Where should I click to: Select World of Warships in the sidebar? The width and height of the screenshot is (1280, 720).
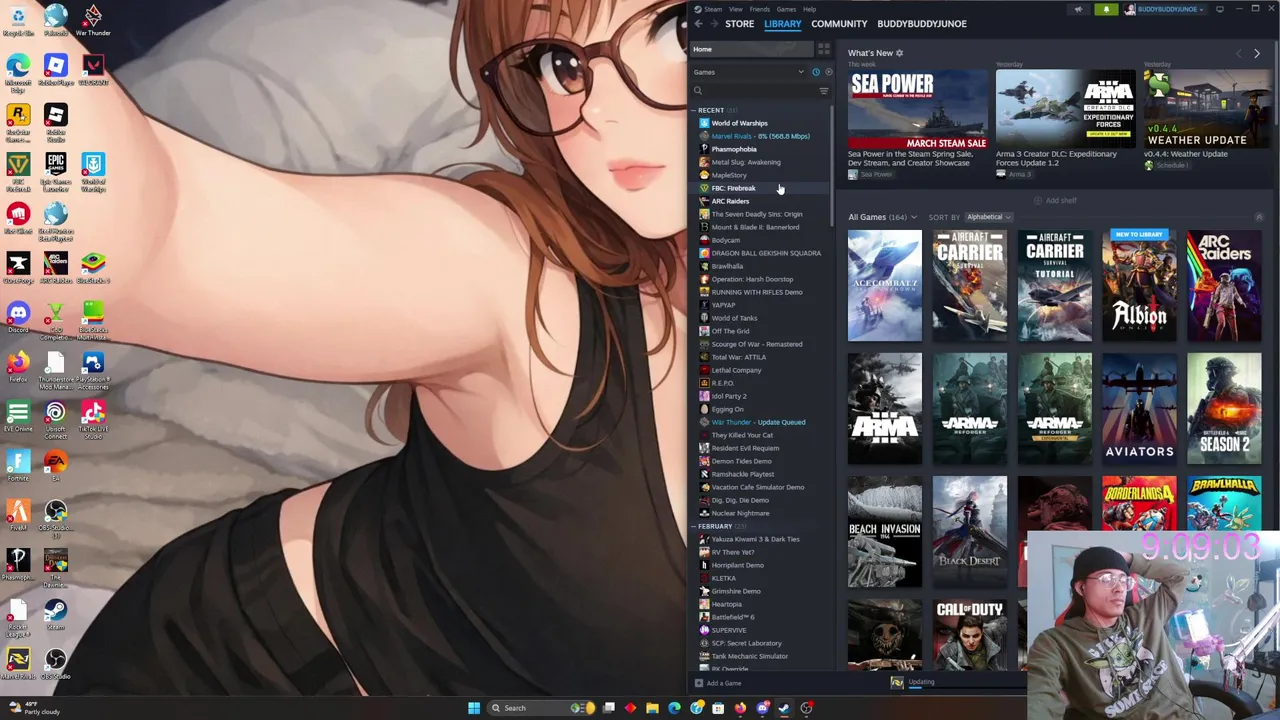740,123
